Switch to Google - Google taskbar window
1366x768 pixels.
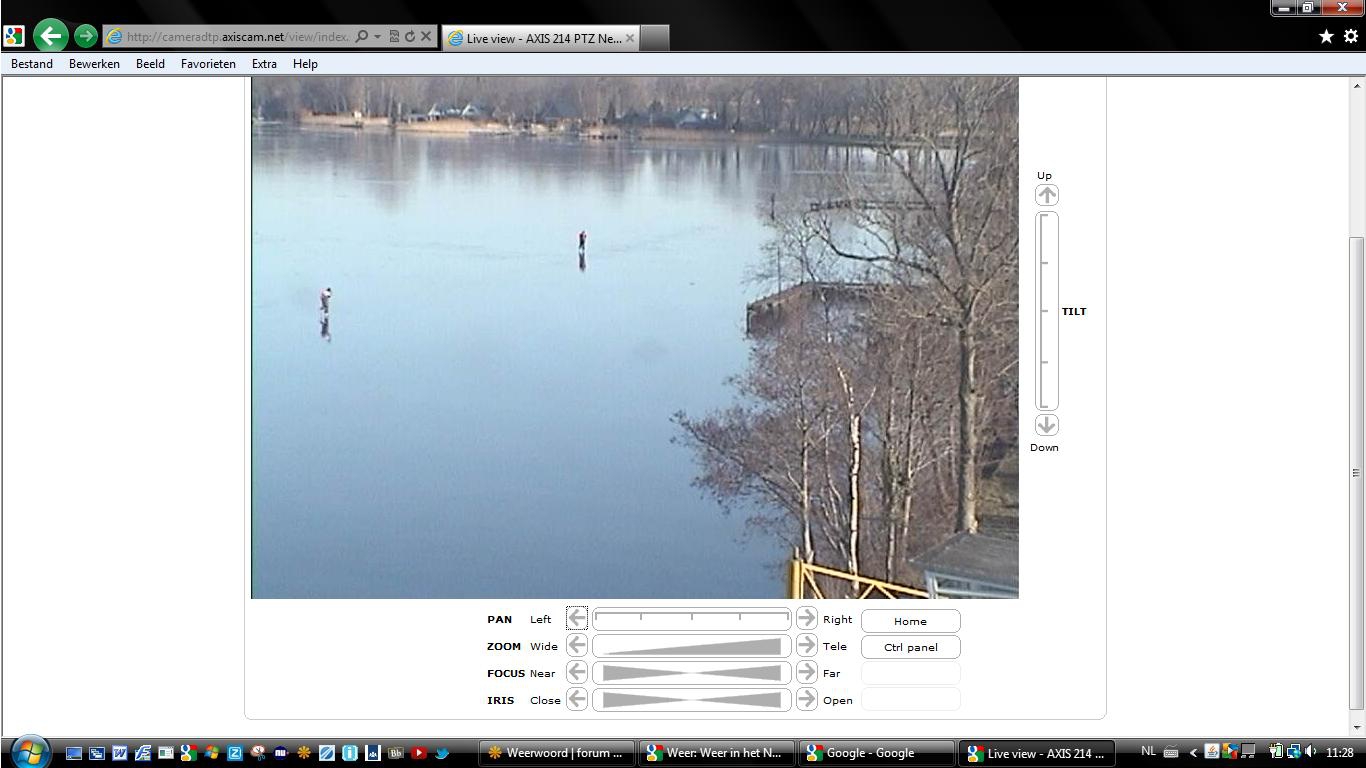[876, 753]
